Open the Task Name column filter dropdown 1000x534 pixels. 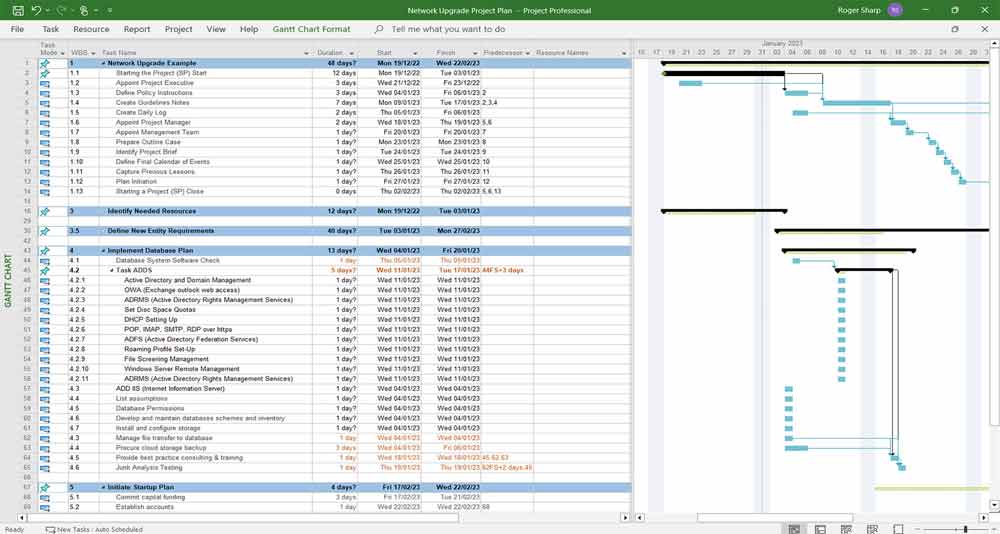(307, 53)
